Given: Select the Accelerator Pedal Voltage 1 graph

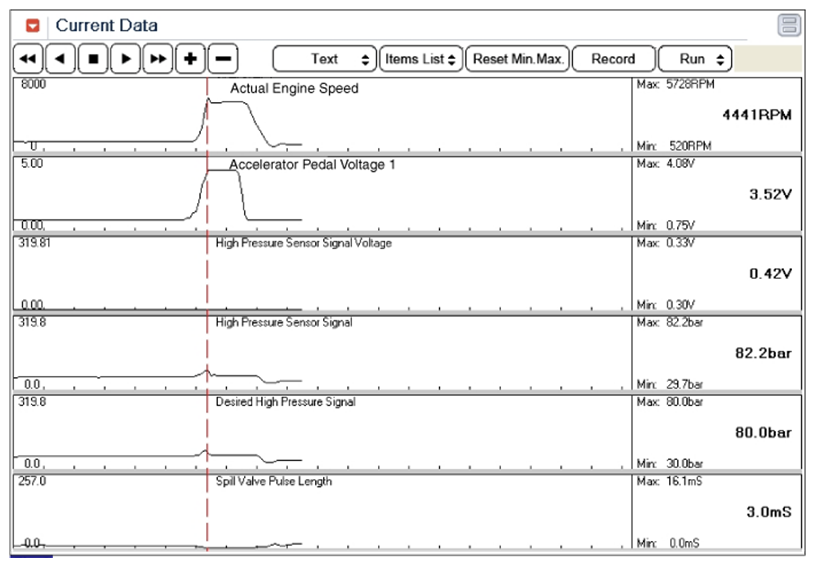Looking at the screenshot, I should (320, 194).
